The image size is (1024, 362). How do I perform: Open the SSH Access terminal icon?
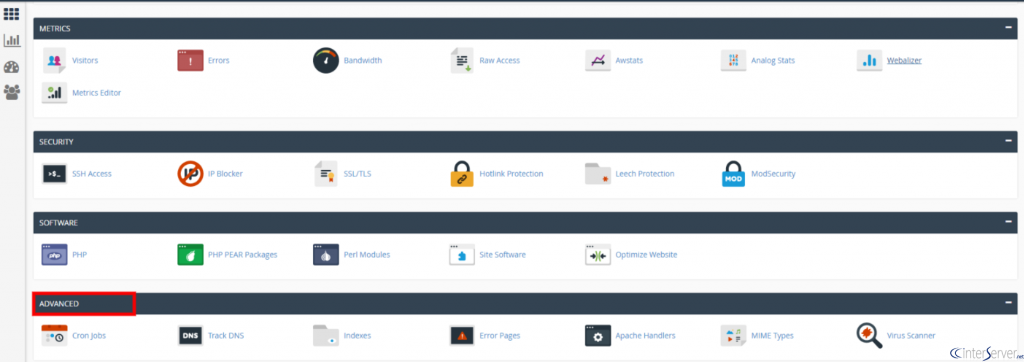coord(54,174)
